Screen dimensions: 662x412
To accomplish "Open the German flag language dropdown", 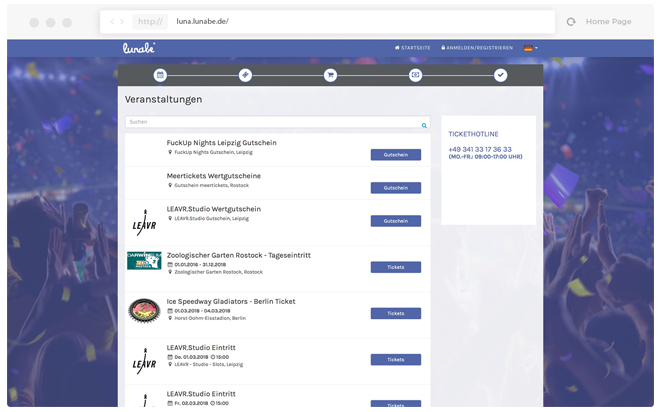I will (531, 48).
